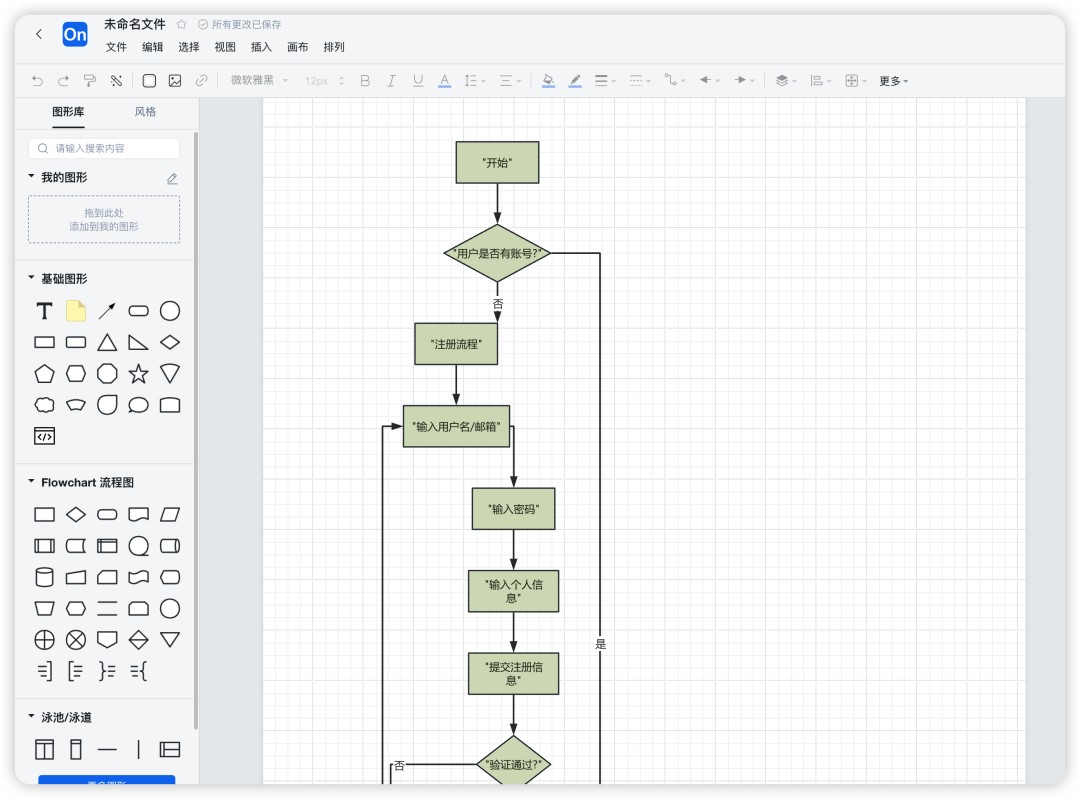The width and height of the screenshot is (1080, 799).
Task: Select the Text shape tool
Action: point(45,311)
